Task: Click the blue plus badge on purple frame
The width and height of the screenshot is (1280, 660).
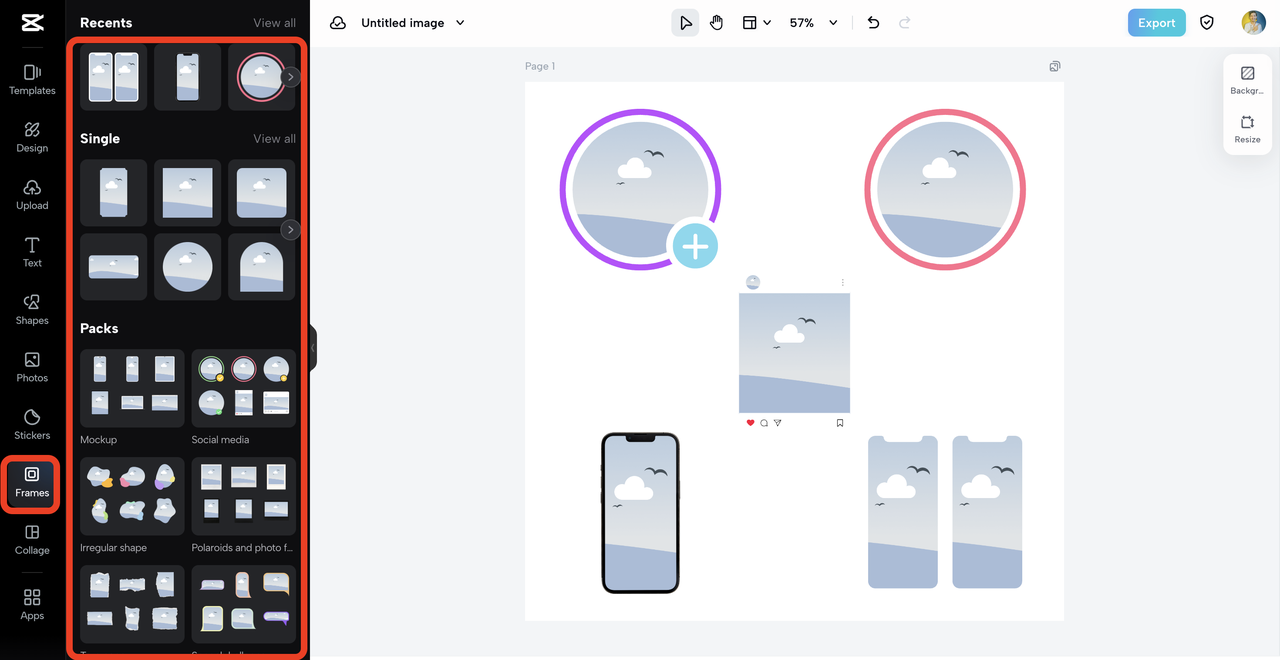Action: point(695,245)
